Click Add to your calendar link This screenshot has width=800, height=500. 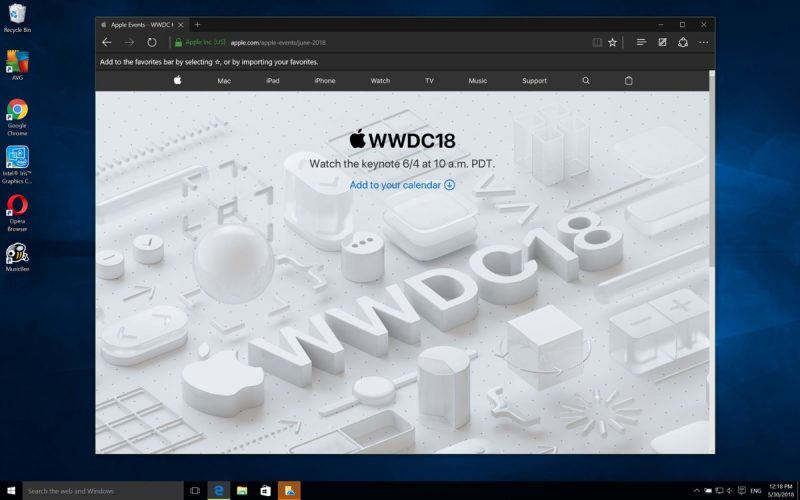coord(395,185)
